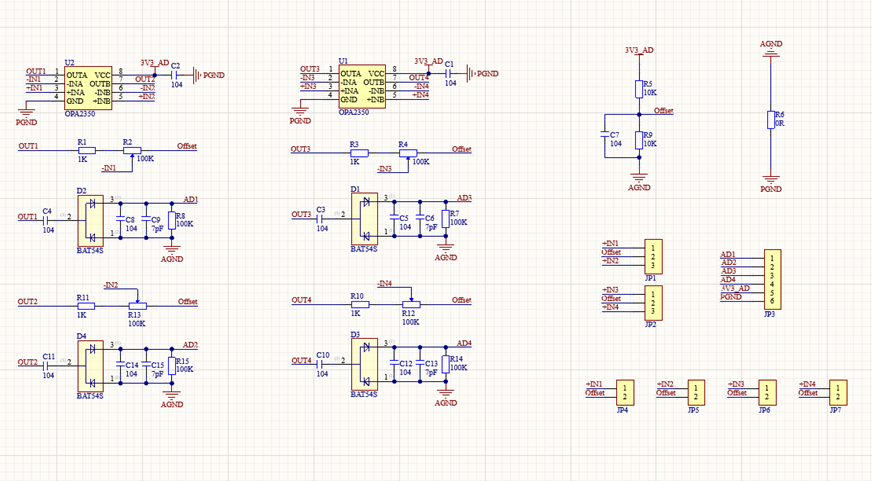Click coupling capacitor C3
872x481 pixels.
coord(321,219)
